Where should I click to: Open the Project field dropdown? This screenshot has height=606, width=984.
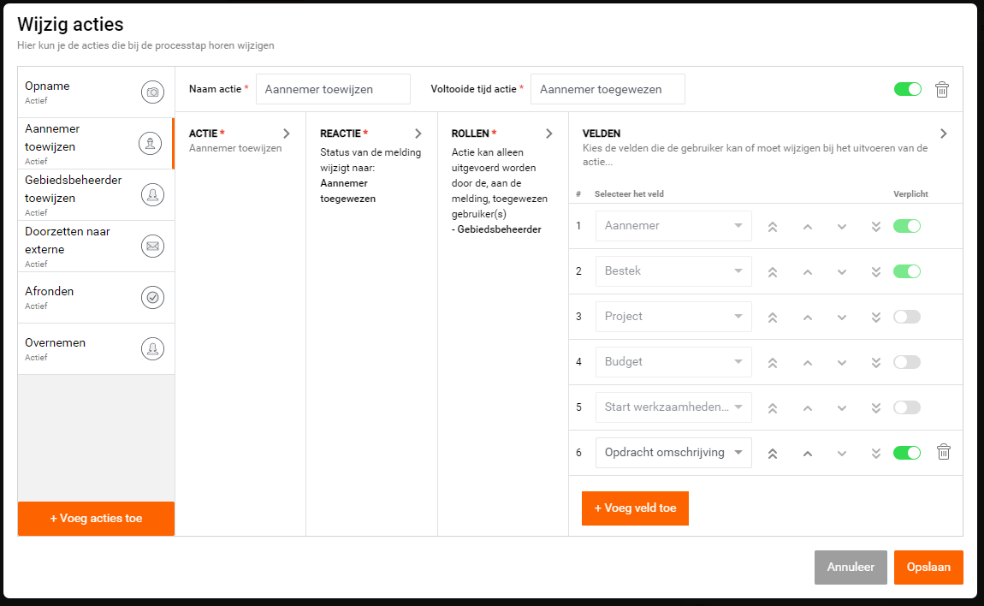(x=673, y=316)
